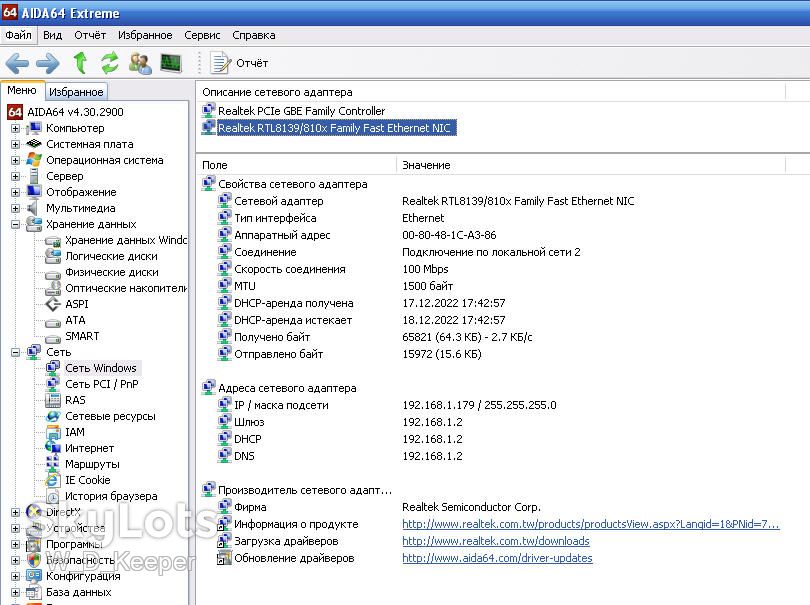Go back with the blue left arrow
Image resolution: width=810 pixels, height=605 pixels.
click(x=17, y=63)
